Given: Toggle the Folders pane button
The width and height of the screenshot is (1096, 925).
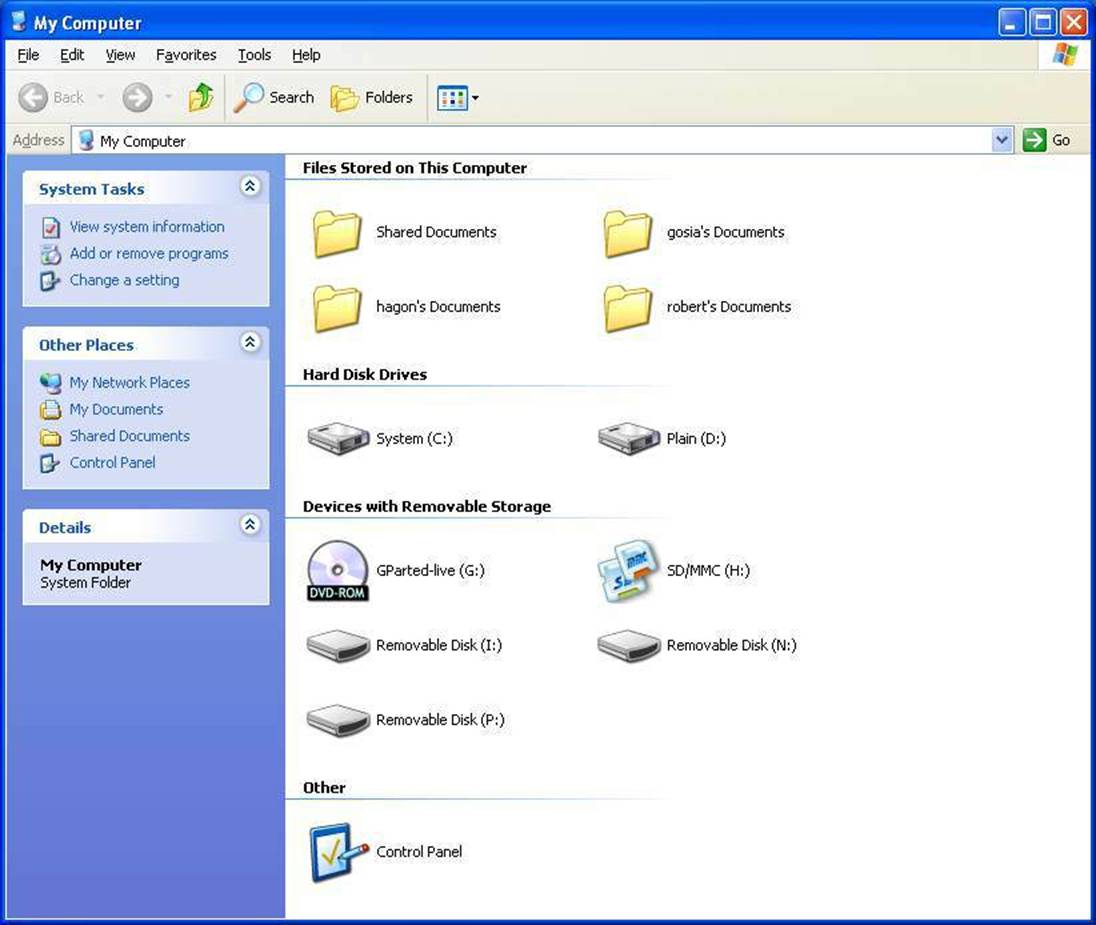Looking at the screenshot, I should (x=372, y=97).
